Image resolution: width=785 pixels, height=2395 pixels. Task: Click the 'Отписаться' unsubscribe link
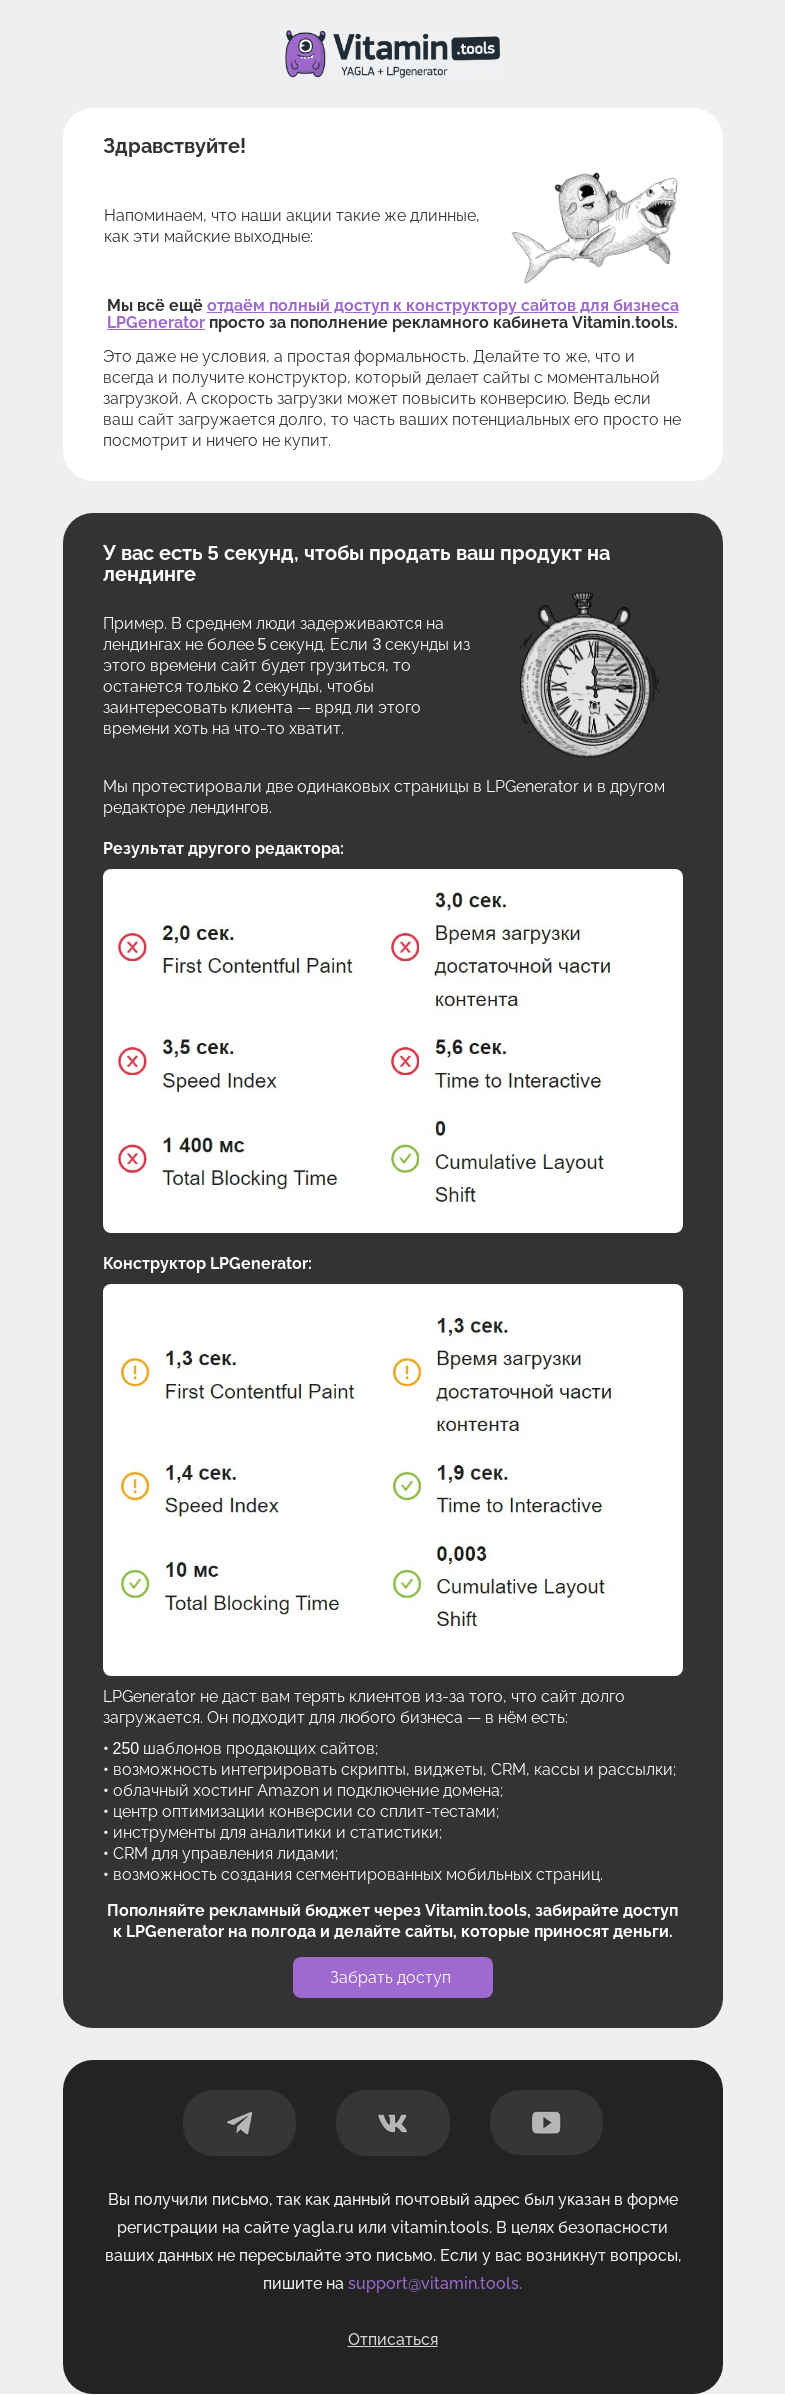click(393, 2339)
